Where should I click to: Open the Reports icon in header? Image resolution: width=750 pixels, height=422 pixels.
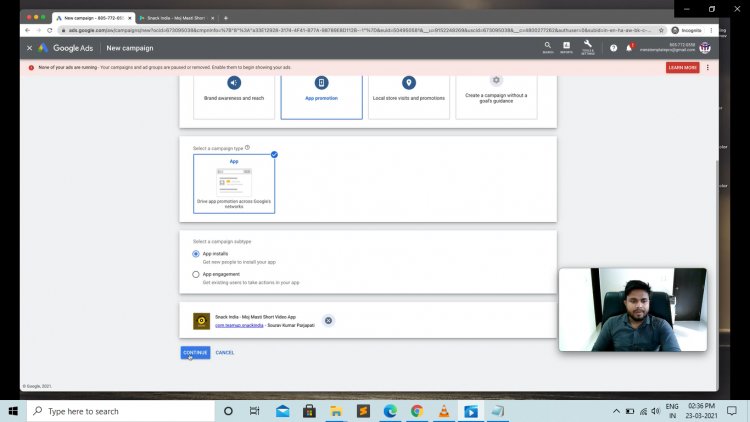566,46
